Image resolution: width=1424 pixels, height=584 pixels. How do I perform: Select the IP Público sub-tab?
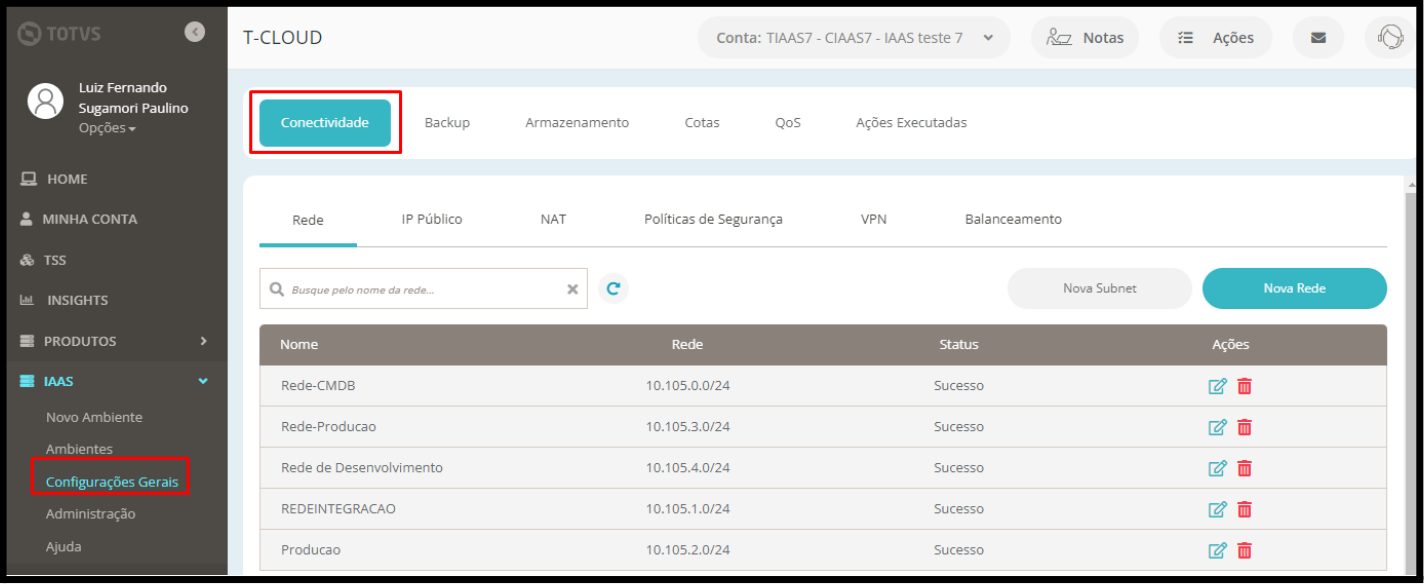432,219
